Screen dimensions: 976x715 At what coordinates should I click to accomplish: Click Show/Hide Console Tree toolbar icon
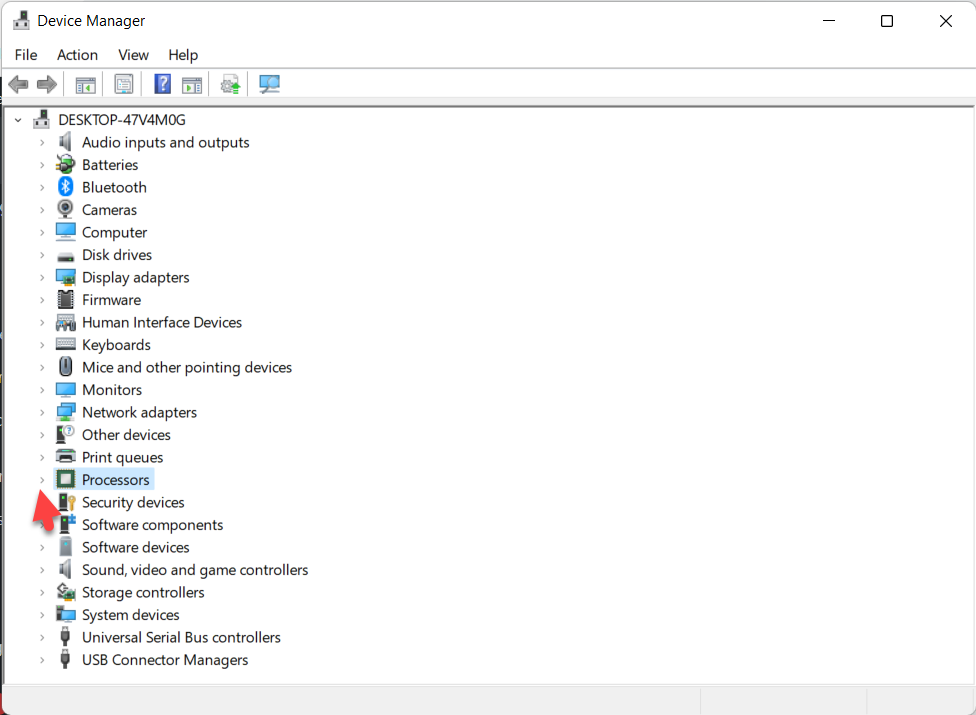coord(86,85)
